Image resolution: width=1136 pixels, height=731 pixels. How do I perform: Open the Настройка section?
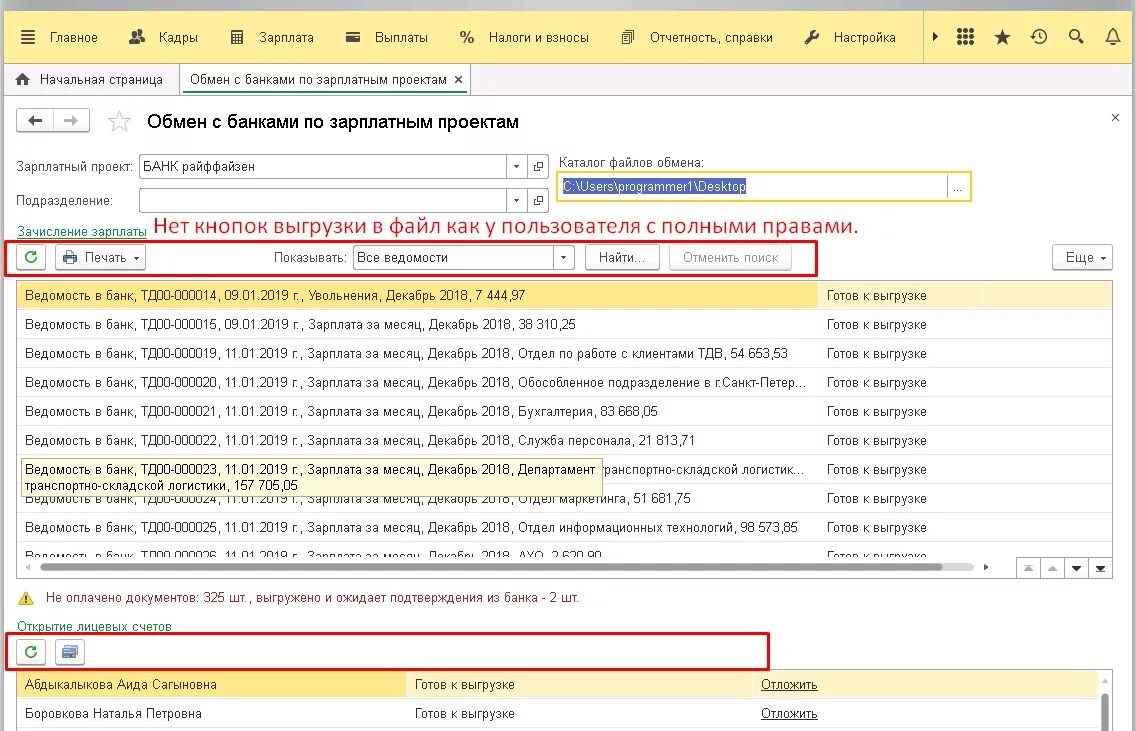coord(850,37)
